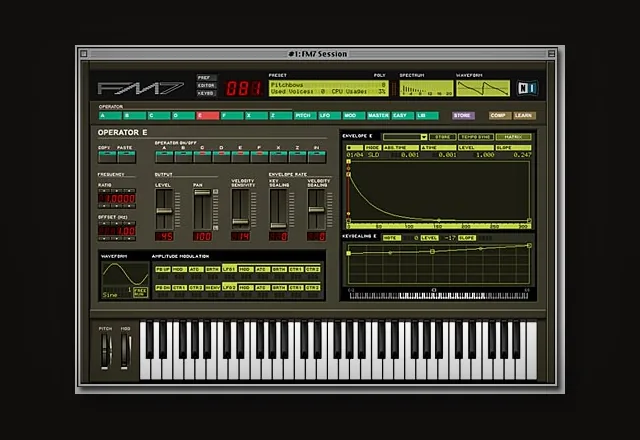This screenshot has width=640, height=440.
Task: Click the Native Instruments NI logo
Action: click(x=527, y=88)
